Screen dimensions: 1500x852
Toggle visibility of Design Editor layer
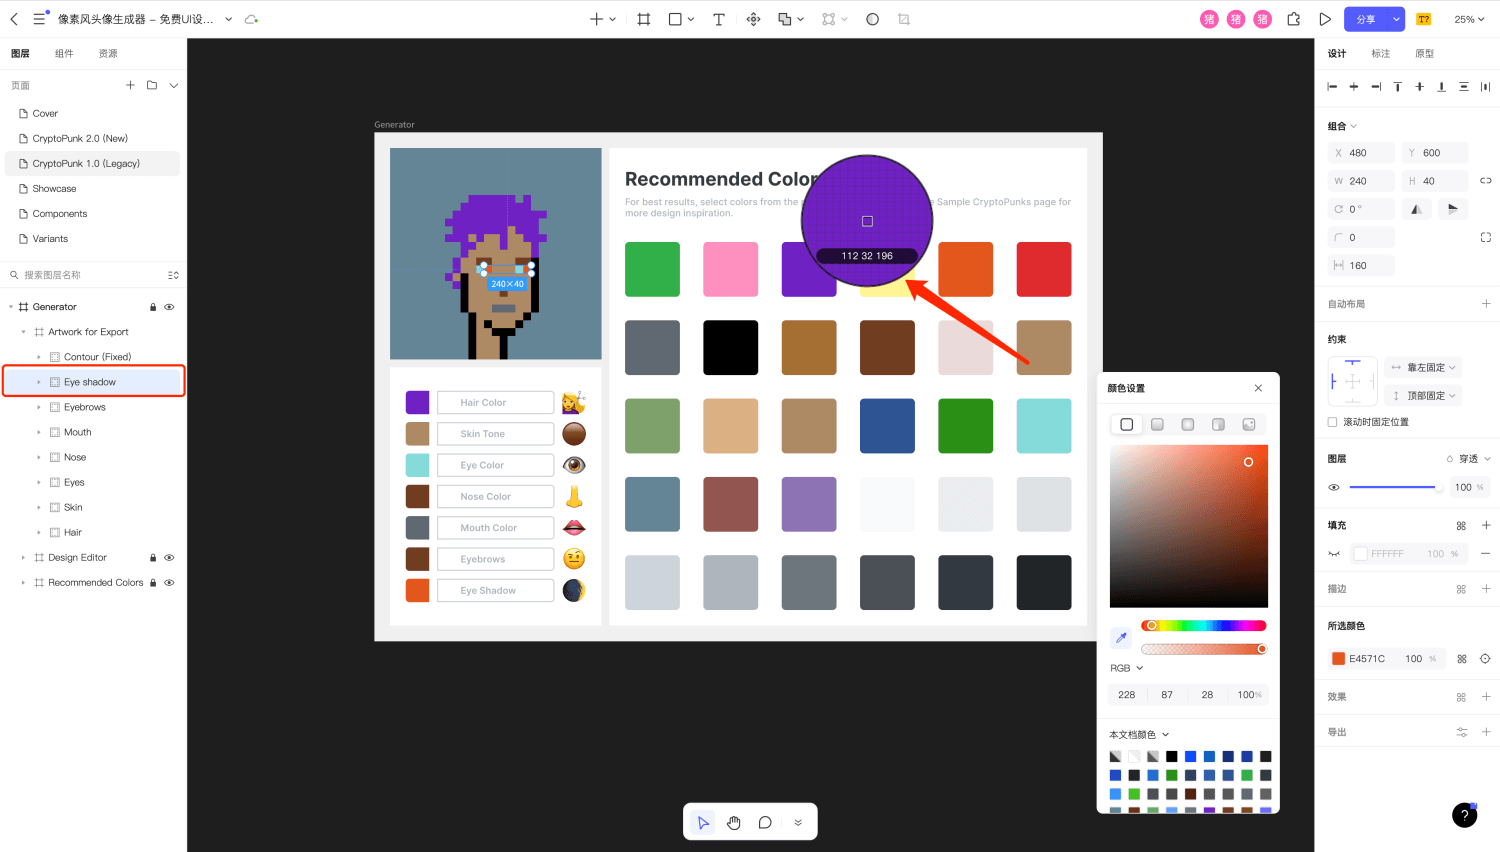click(169, 558)
